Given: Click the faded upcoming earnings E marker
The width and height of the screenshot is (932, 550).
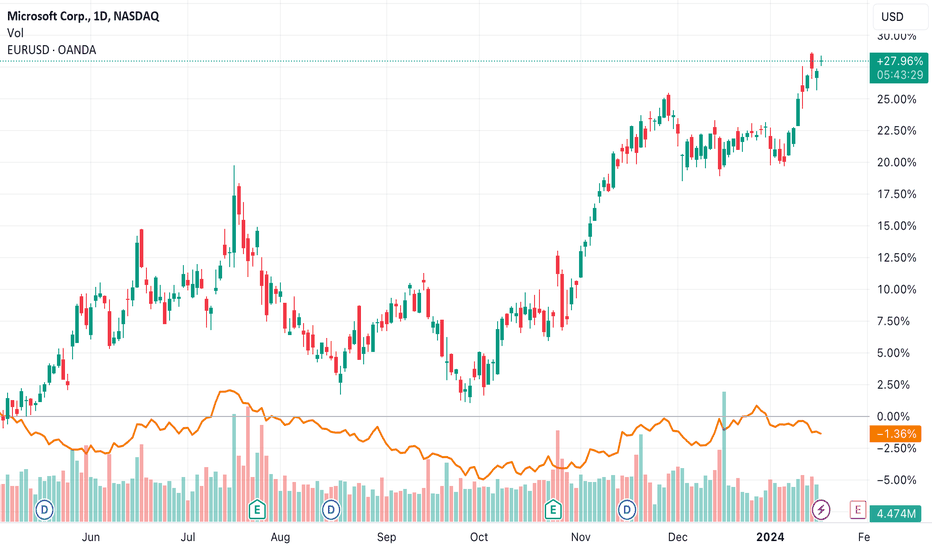Looking at the screenshot, I should (858, 510).
